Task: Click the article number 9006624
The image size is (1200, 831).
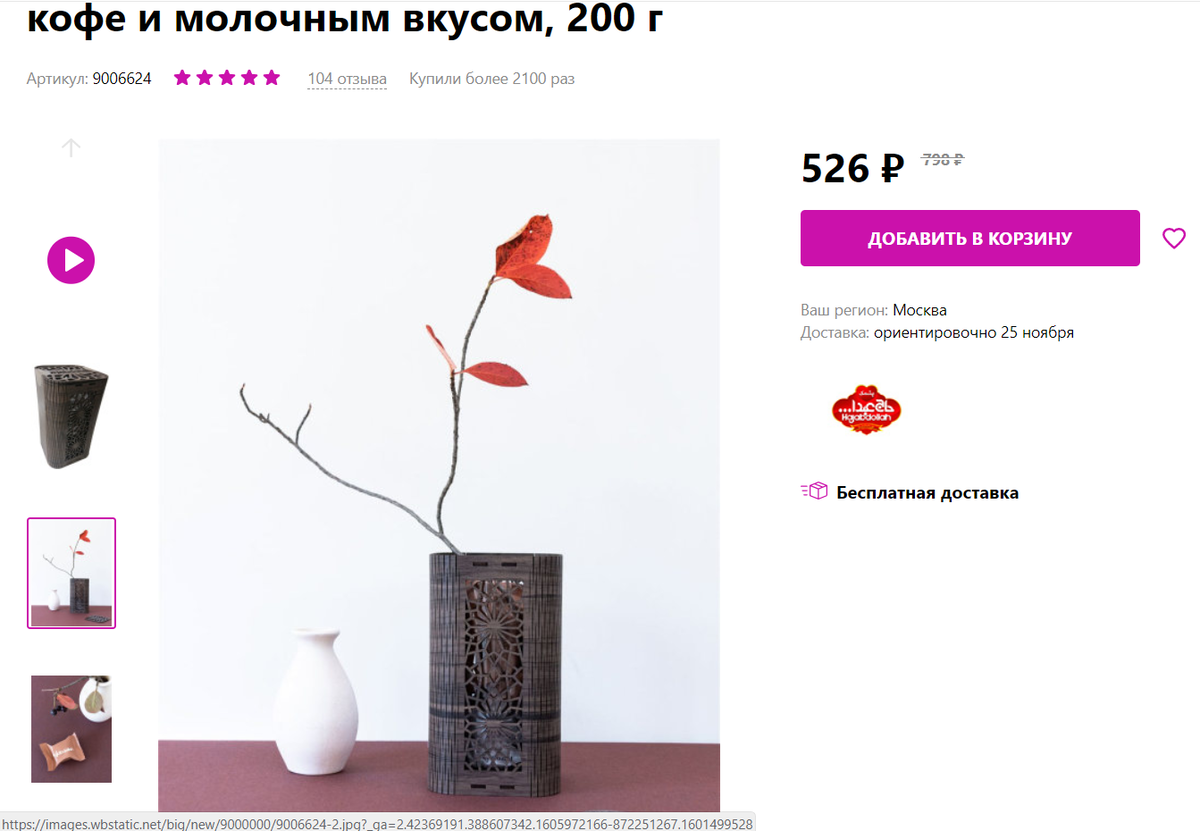Action: tap(122, 78)
